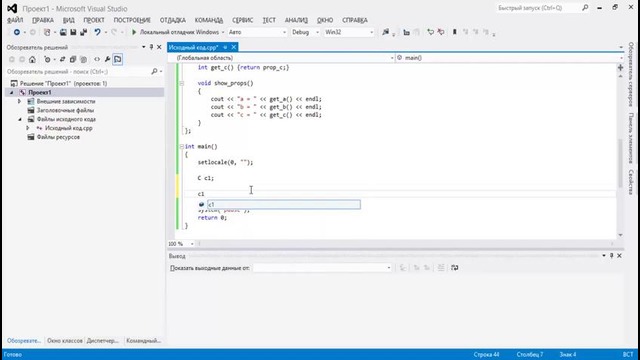The image size is (640, 360).
Task: Click Solution Explorer Home icon
Action: 32,60
